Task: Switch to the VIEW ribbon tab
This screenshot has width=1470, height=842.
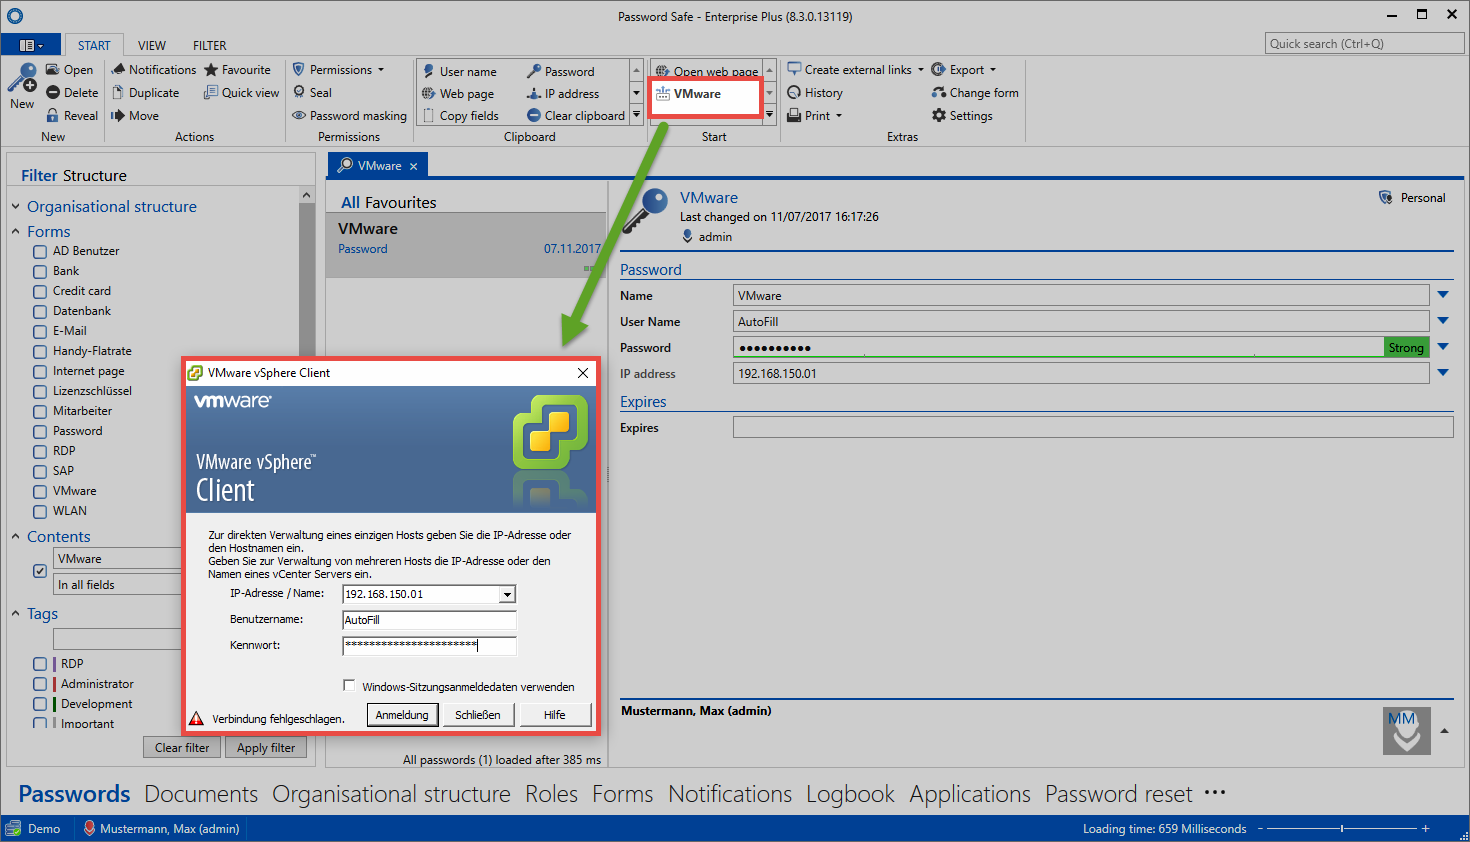Action: point(152,46)
